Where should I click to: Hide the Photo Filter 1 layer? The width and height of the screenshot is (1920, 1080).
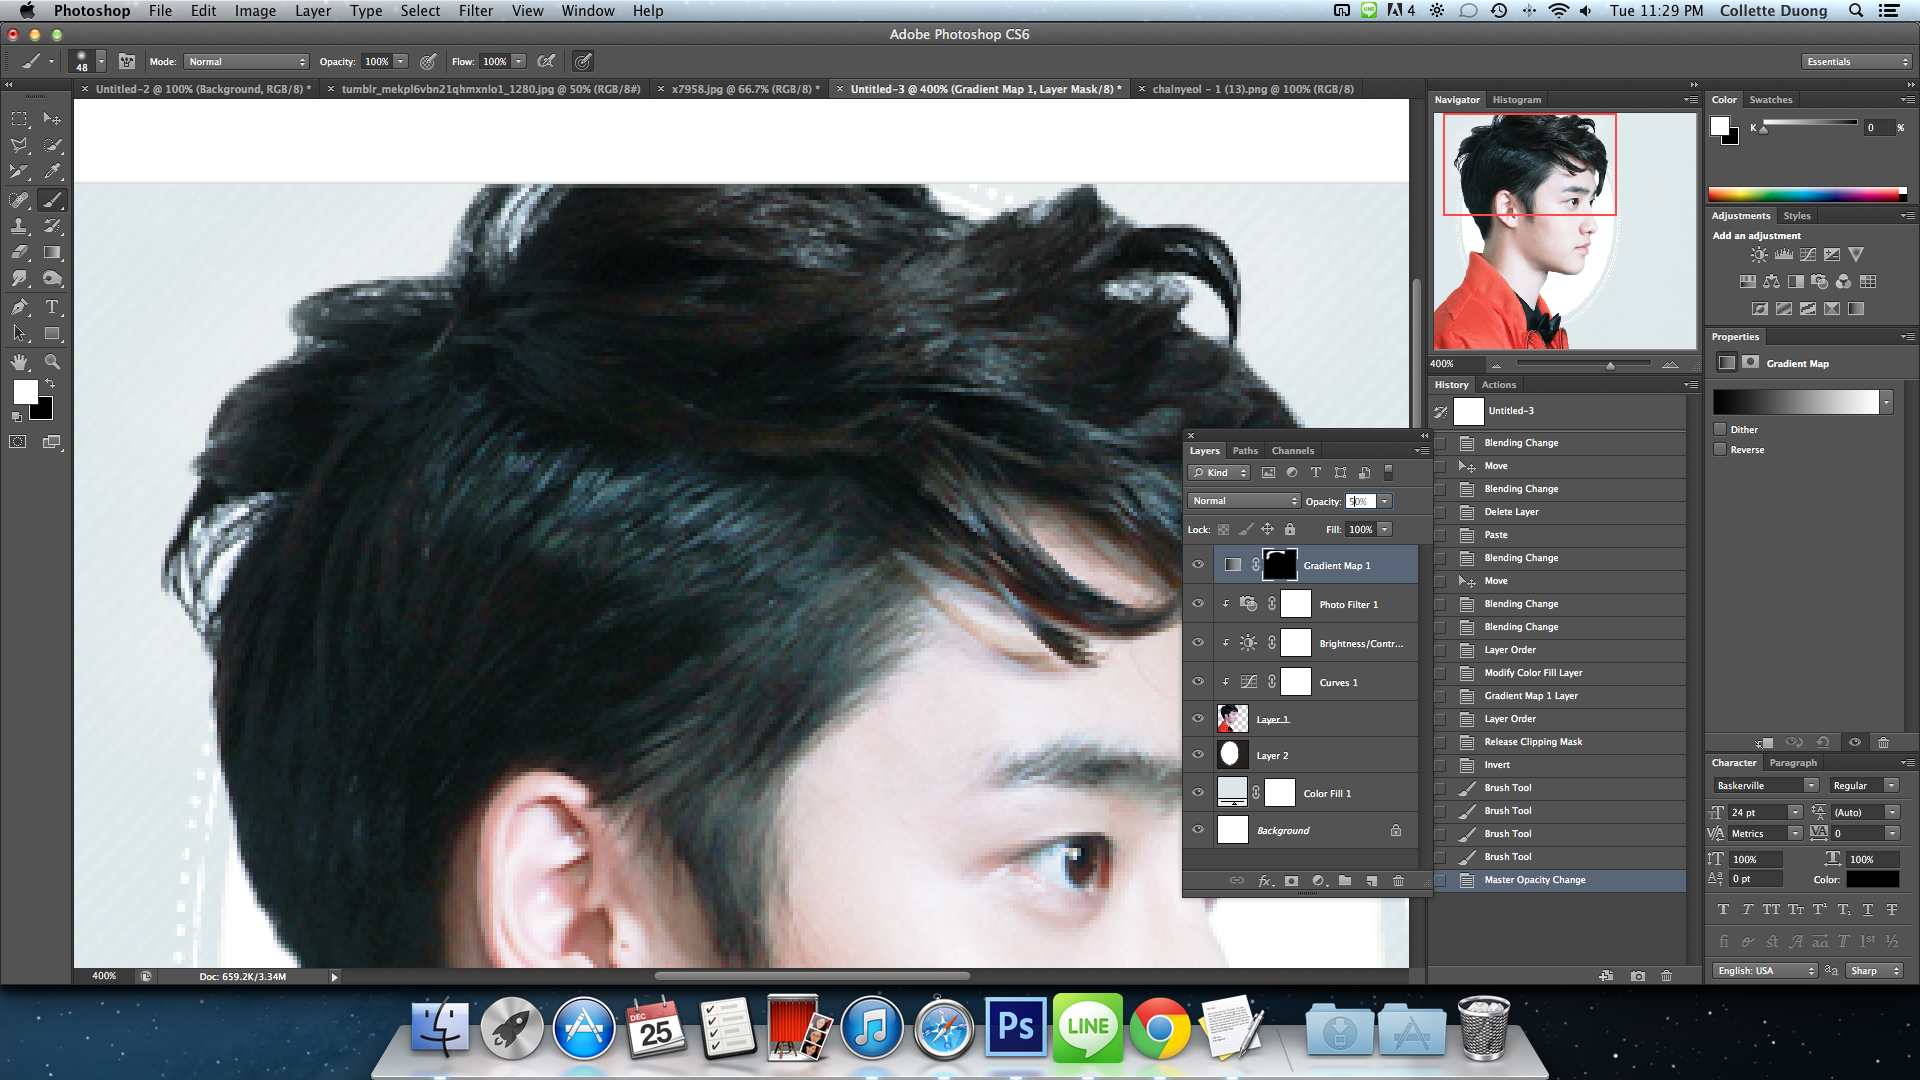1197,604
